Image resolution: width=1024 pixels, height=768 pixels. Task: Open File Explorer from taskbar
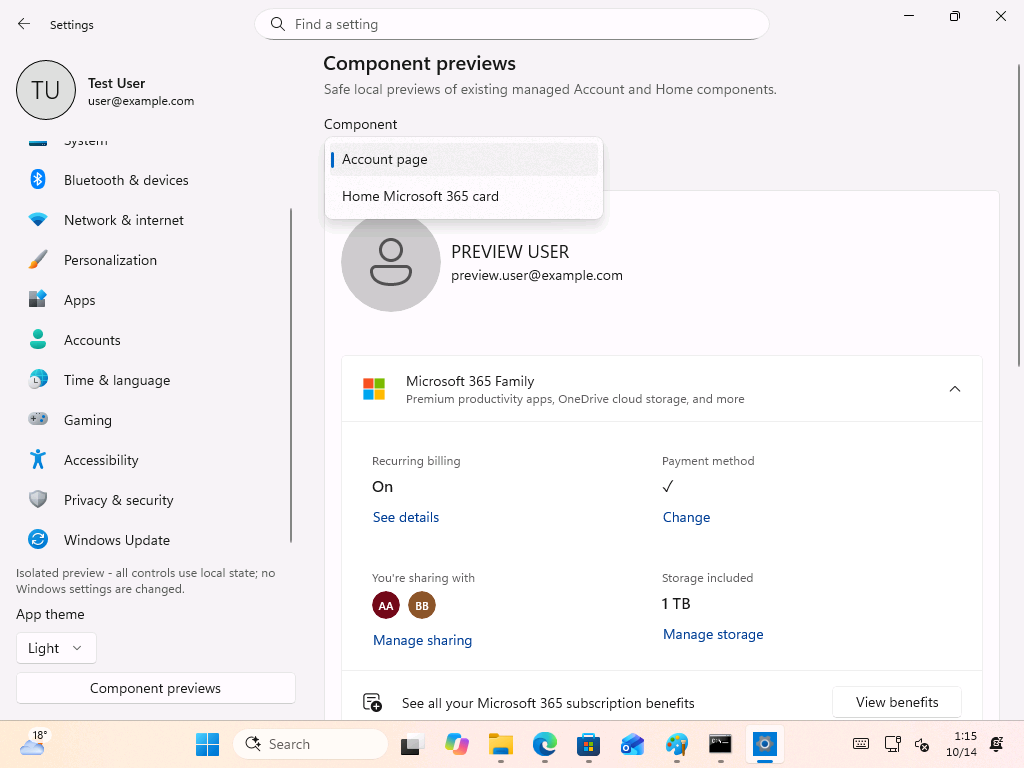(x=501, y=744)
